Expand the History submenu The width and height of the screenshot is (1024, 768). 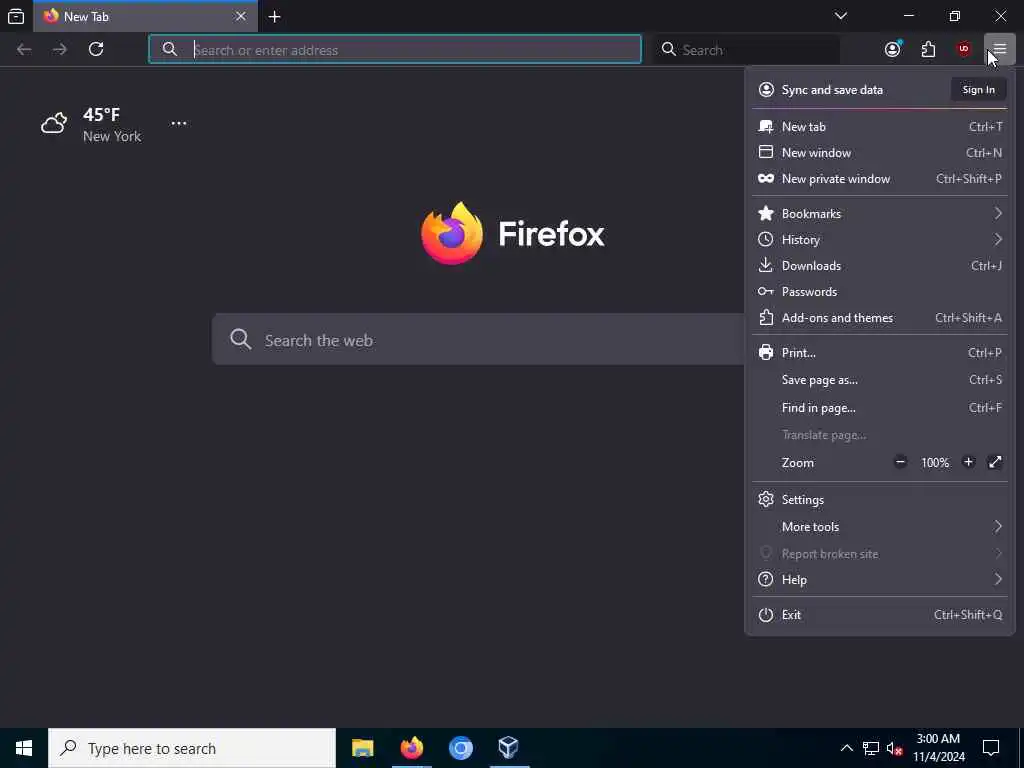pyautogui.click(x=880, y=240)
